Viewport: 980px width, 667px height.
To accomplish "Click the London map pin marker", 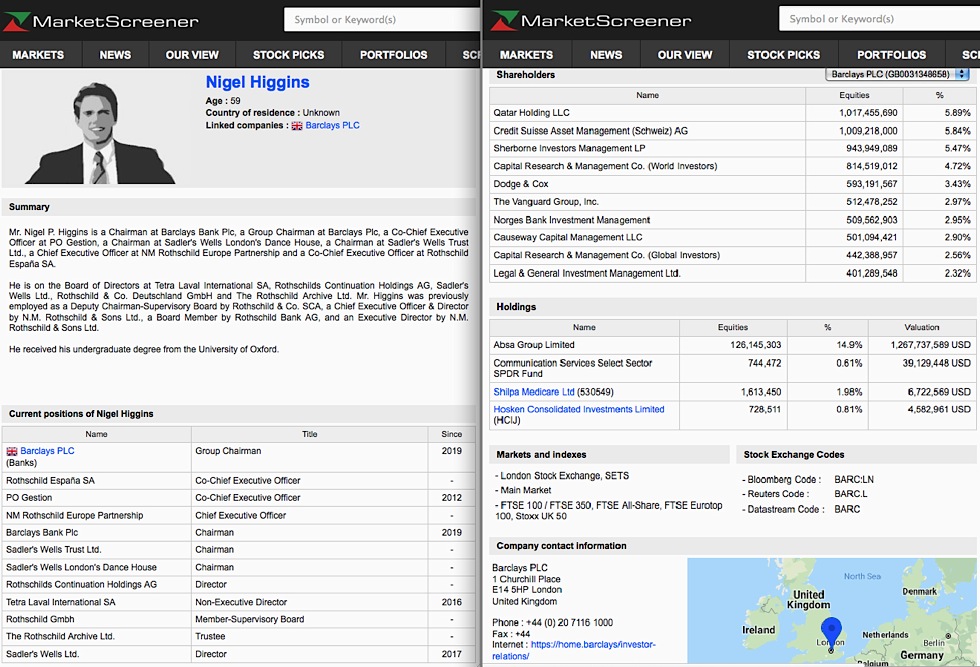I will coord(831,633).
